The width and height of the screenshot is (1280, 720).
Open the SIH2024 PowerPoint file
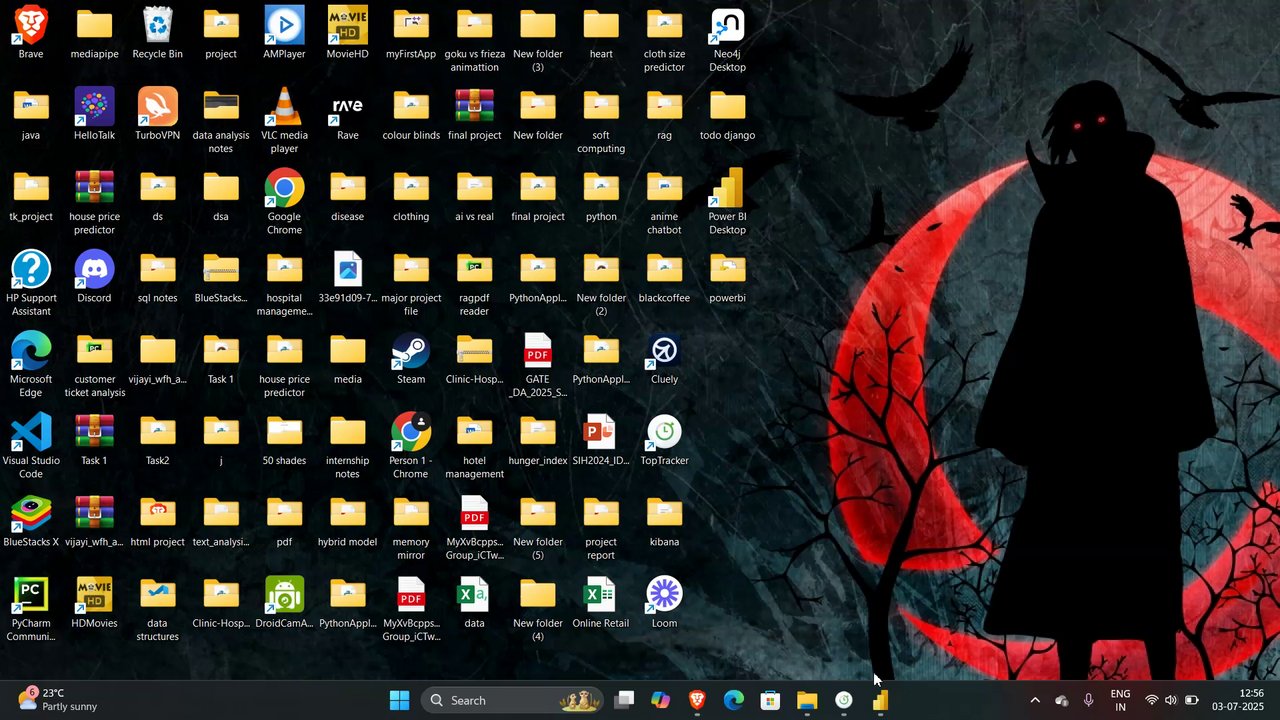(x=601, y=438)
